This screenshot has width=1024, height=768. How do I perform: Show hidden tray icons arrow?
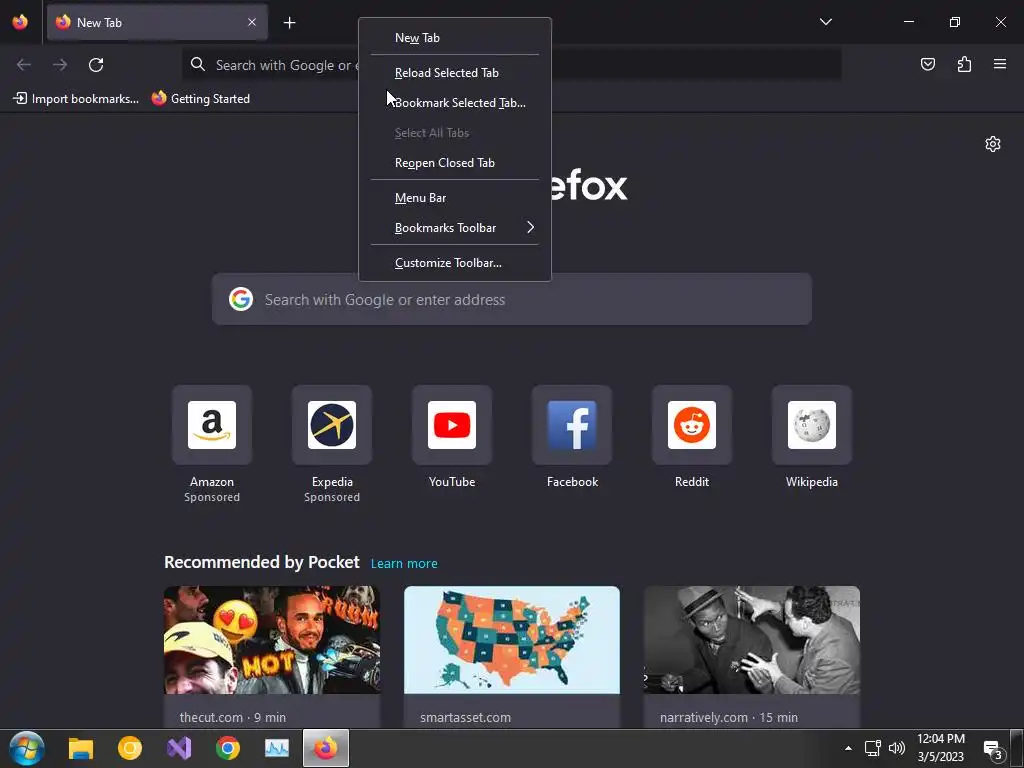coord(848,748)
